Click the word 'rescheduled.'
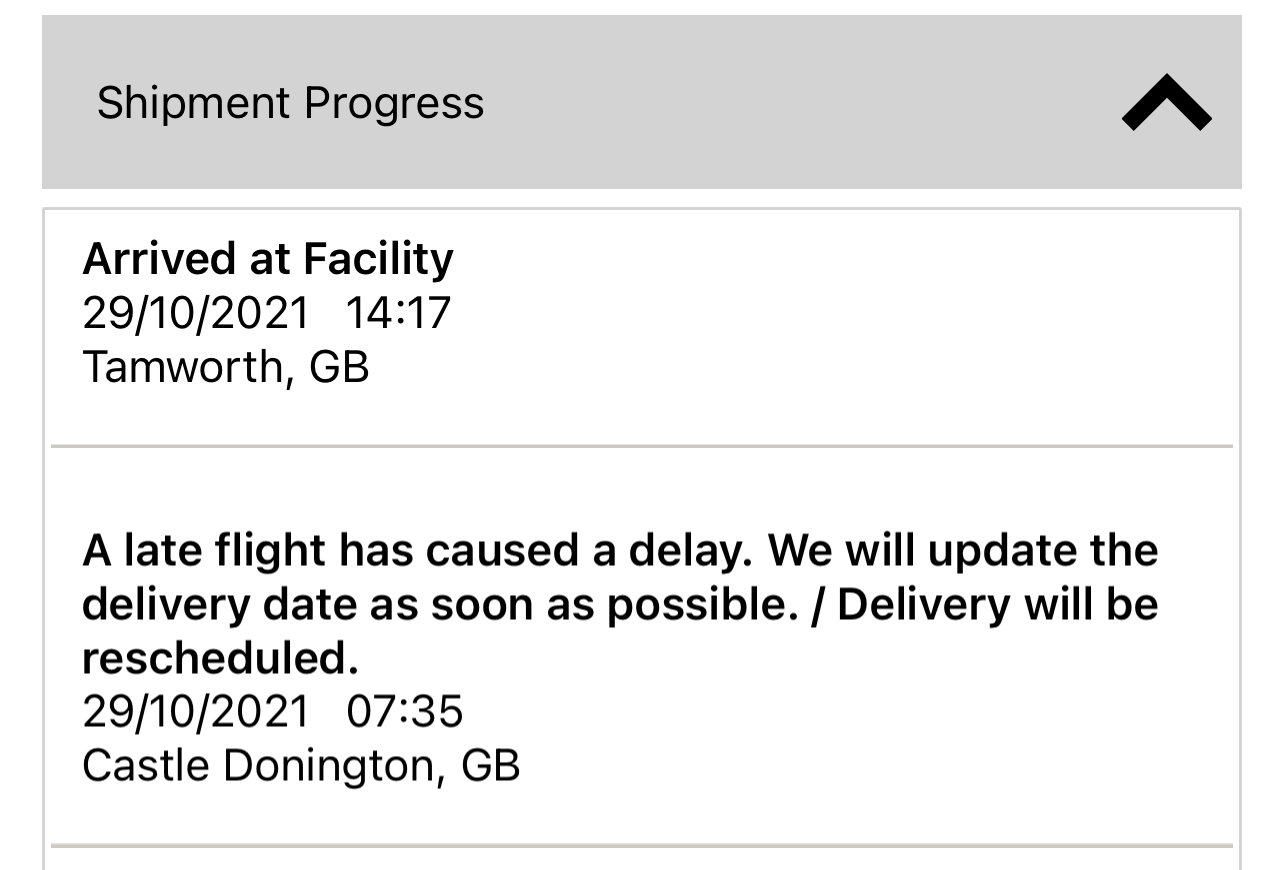 [220, 658]
